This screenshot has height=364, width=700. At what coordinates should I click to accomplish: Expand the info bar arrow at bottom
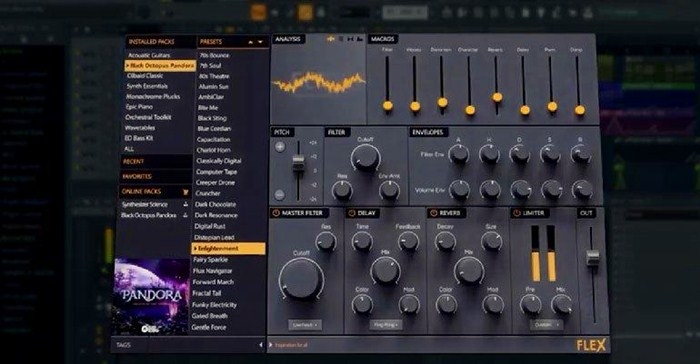point(271,345)
